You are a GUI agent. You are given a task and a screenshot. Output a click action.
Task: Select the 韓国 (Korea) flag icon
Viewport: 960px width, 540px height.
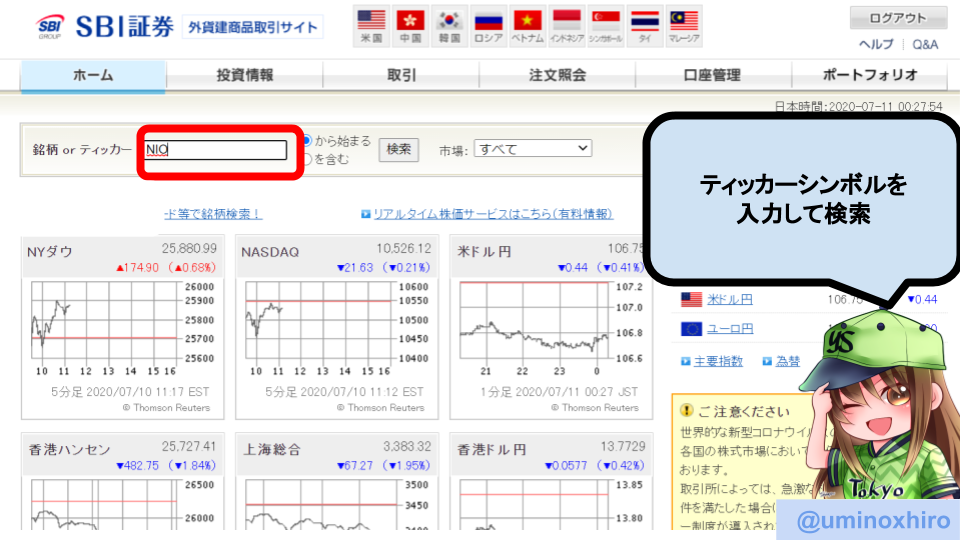tap(449, 26)
